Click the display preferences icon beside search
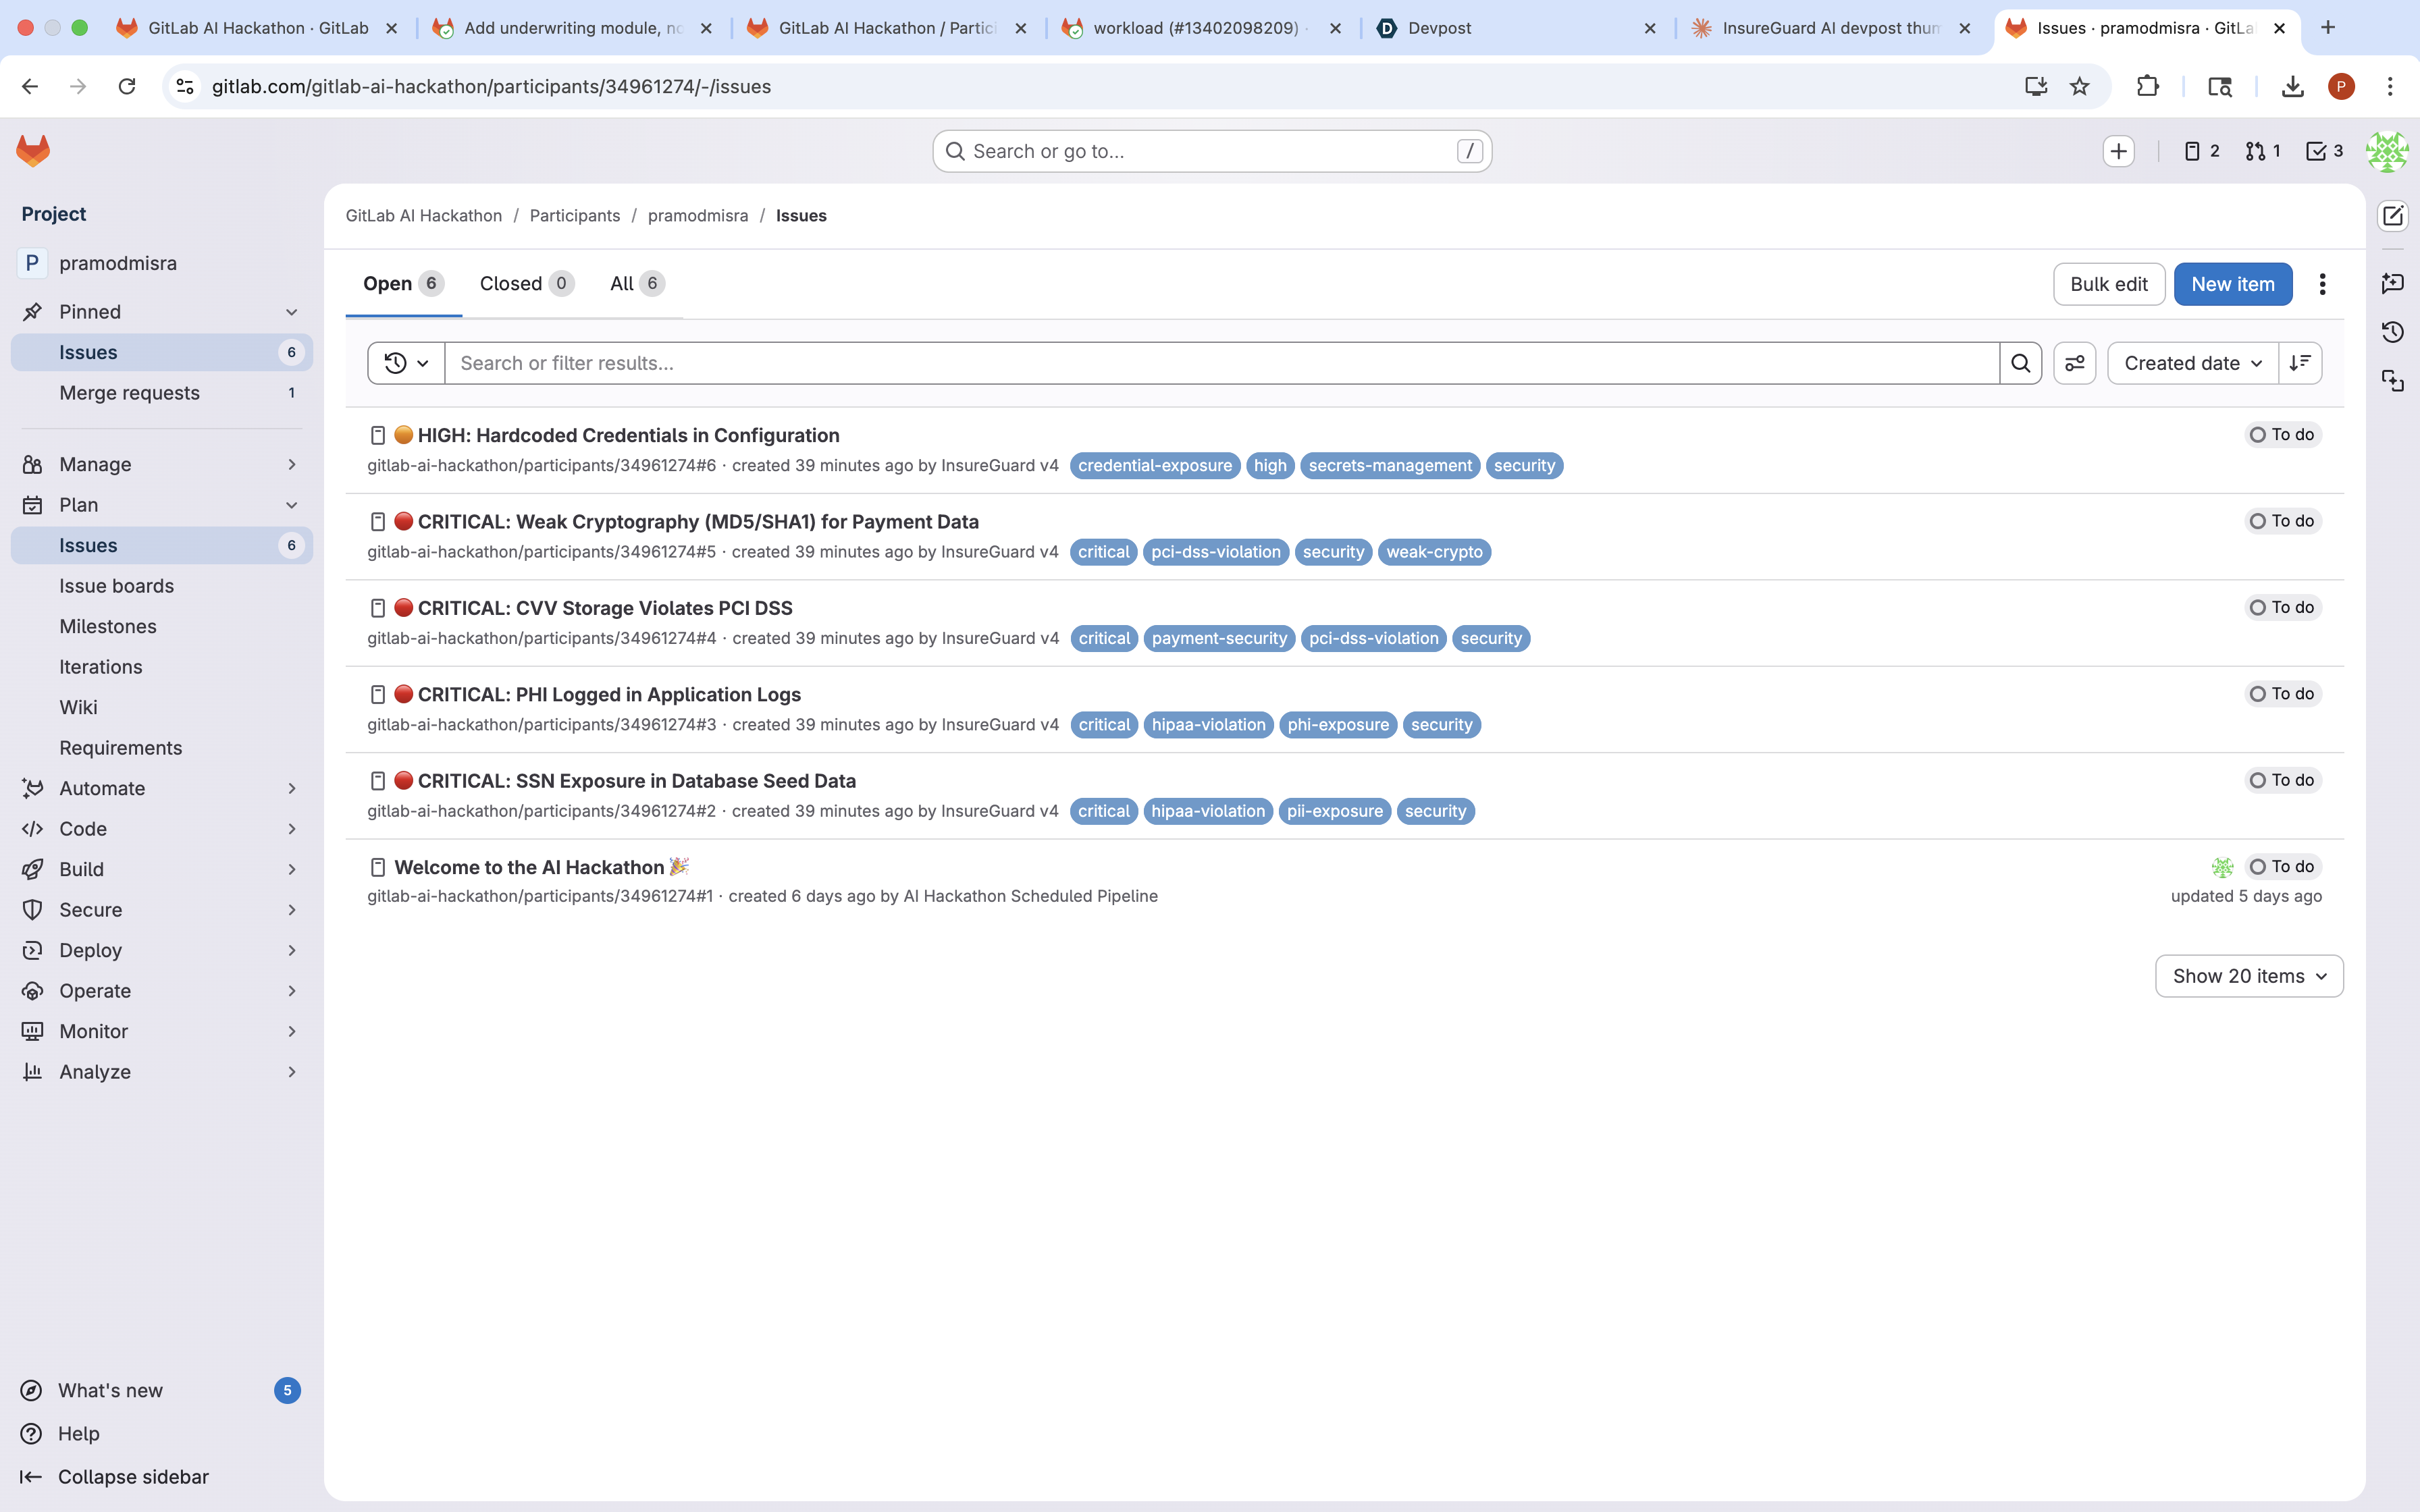Image resolution: width=2420 pixels, height=1512 pixels. 2074,363
